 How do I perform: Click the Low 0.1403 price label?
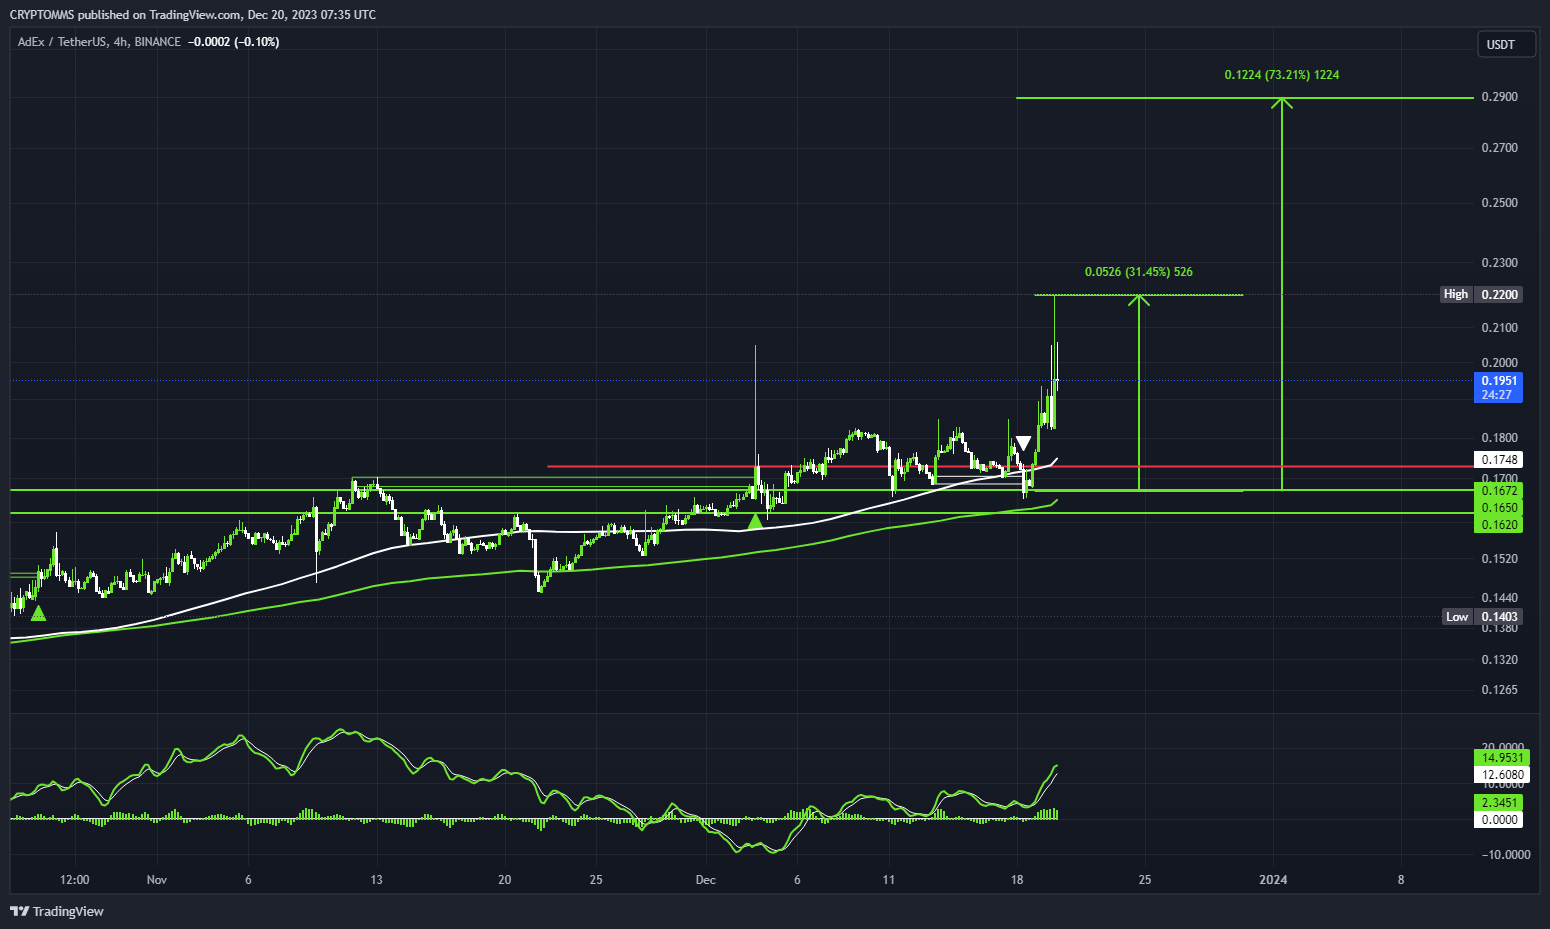pos(1482,617)
